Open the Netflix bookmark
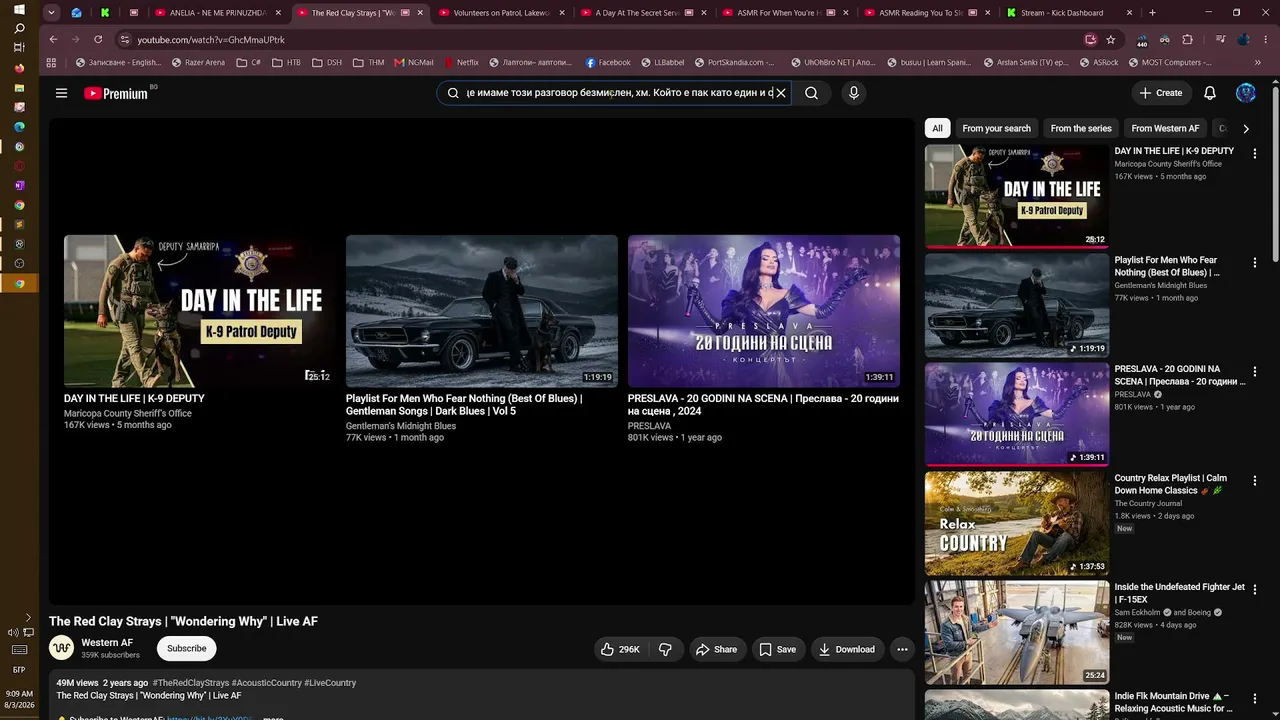This screenshot has width=1280, height=720. [462, 62]
